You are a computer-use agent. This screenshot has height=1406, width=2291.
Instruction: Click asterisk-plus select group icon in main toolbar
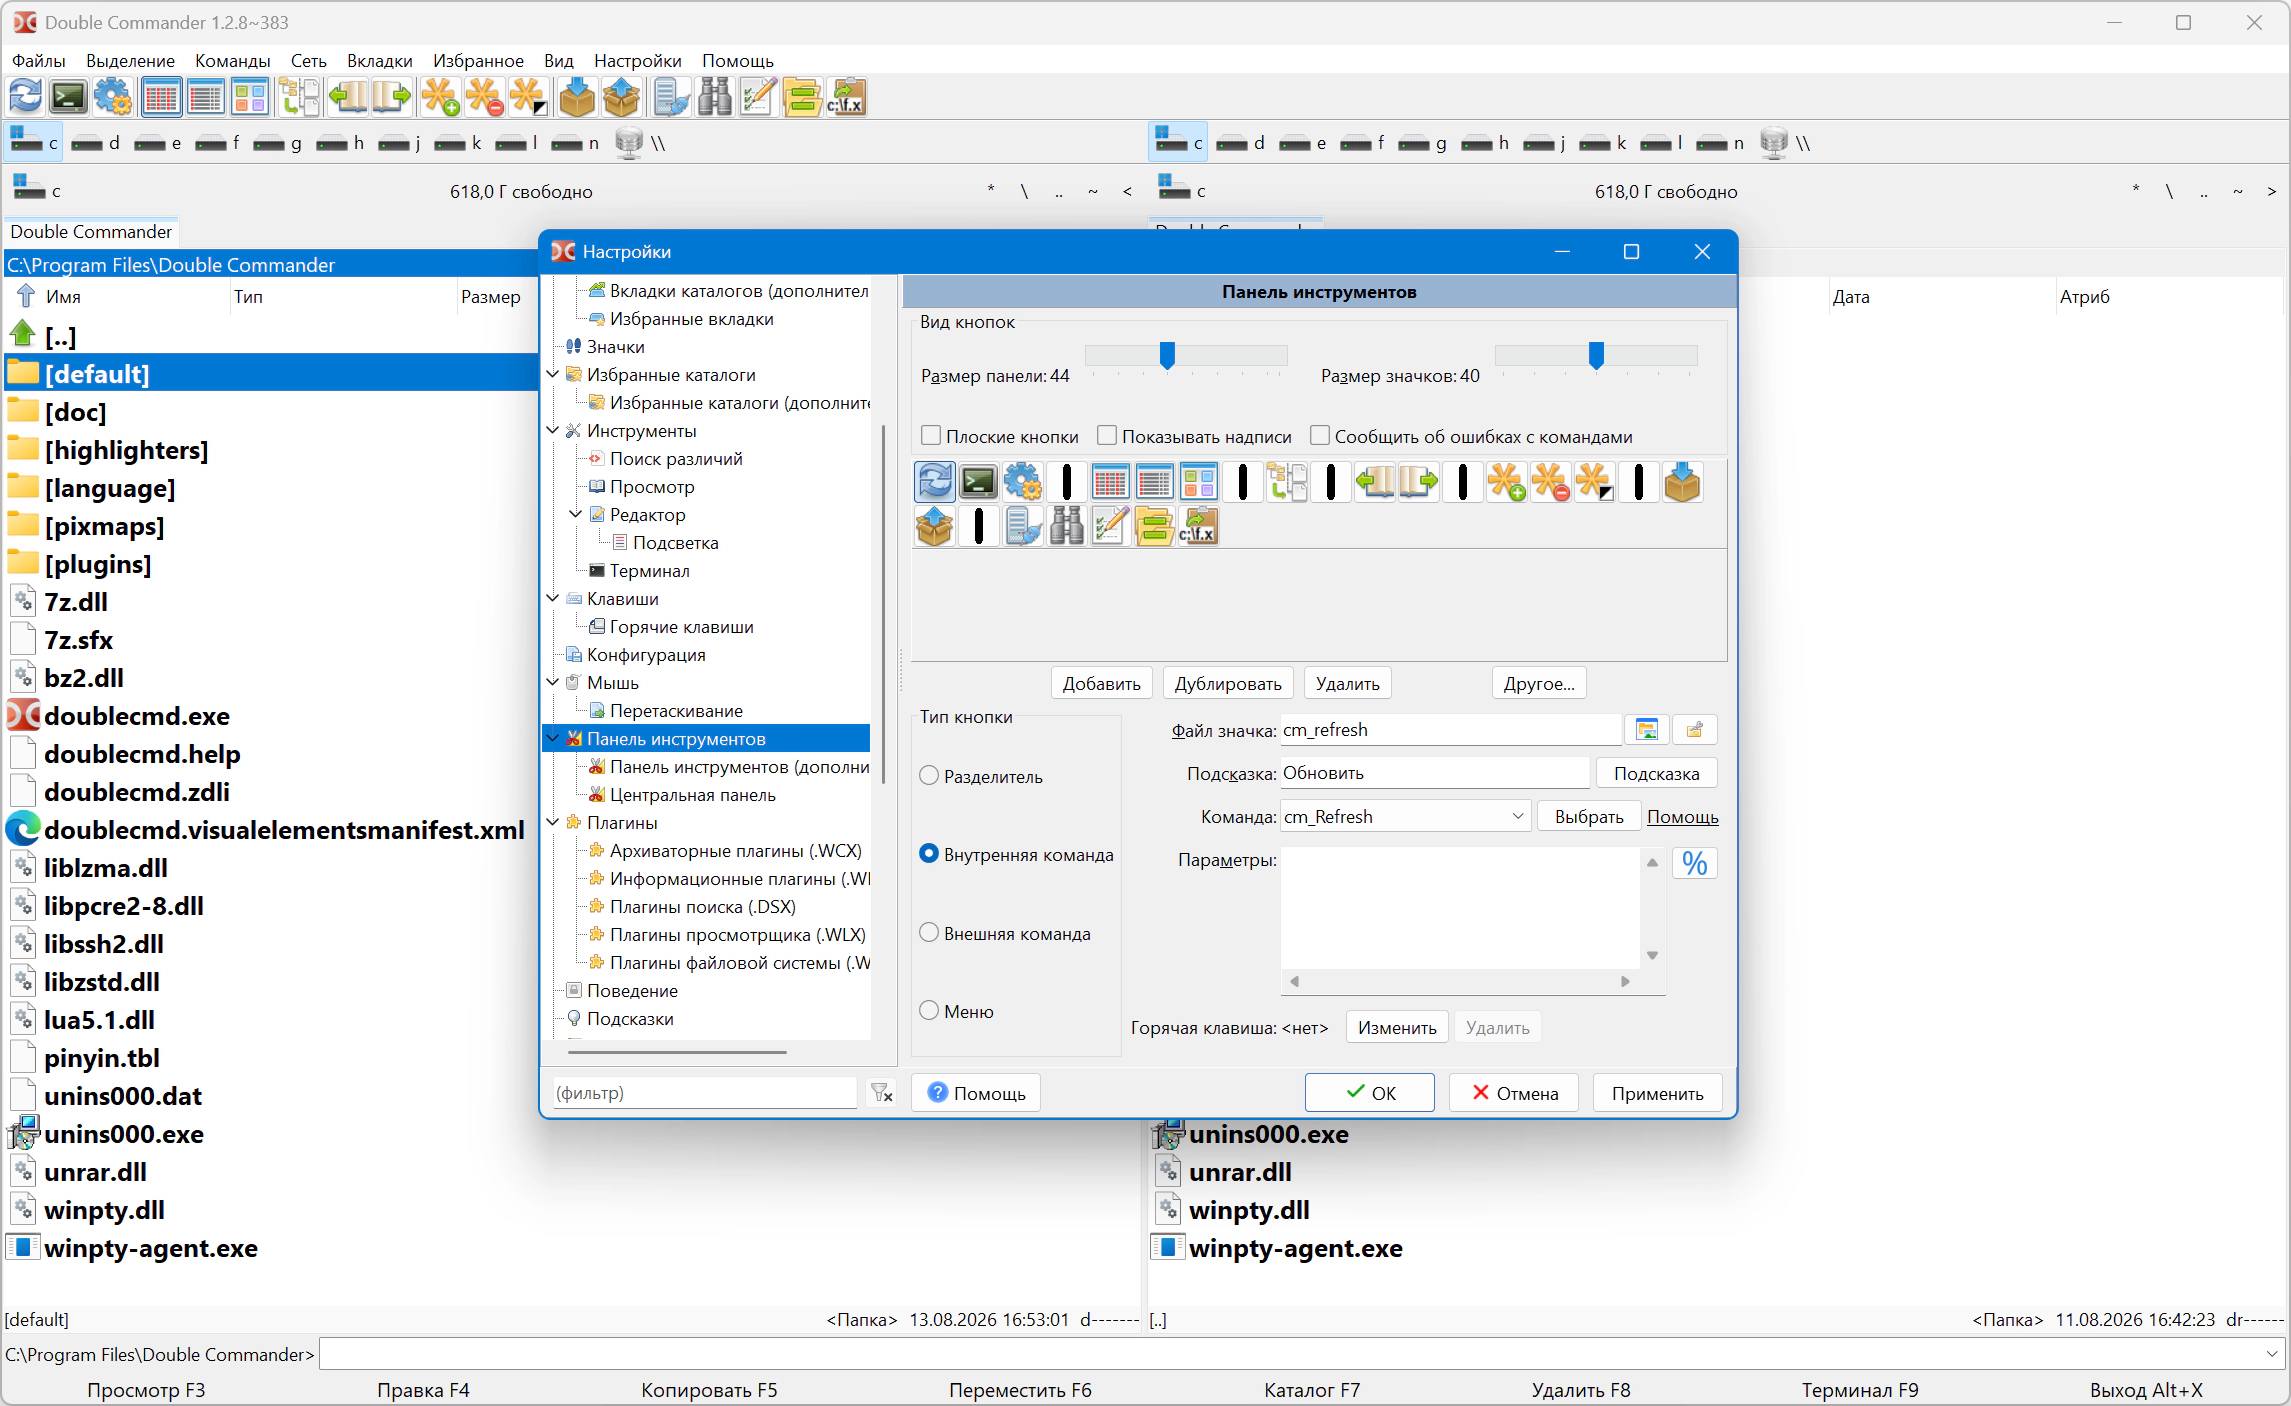pos(440,97)
